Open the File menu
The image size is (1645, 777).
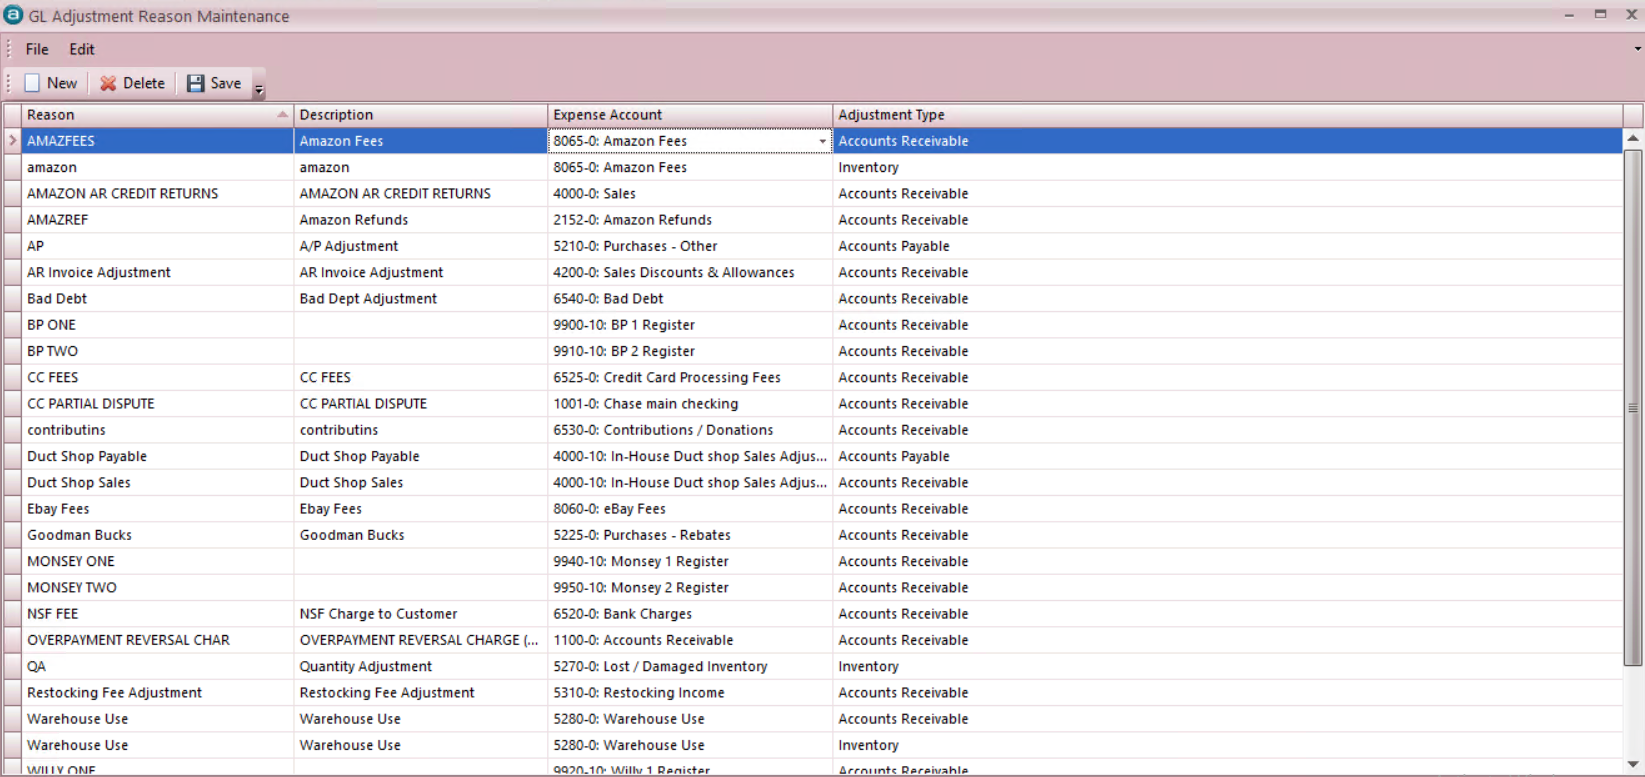(37, 49)
